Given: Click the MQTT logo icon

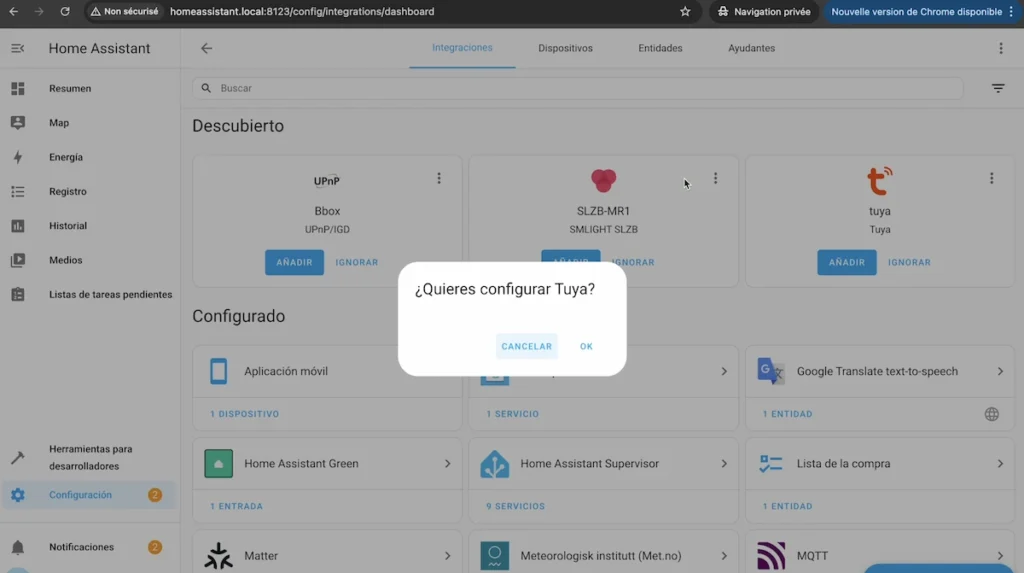Looking at the screenshot, I should [x=771, y=556].
